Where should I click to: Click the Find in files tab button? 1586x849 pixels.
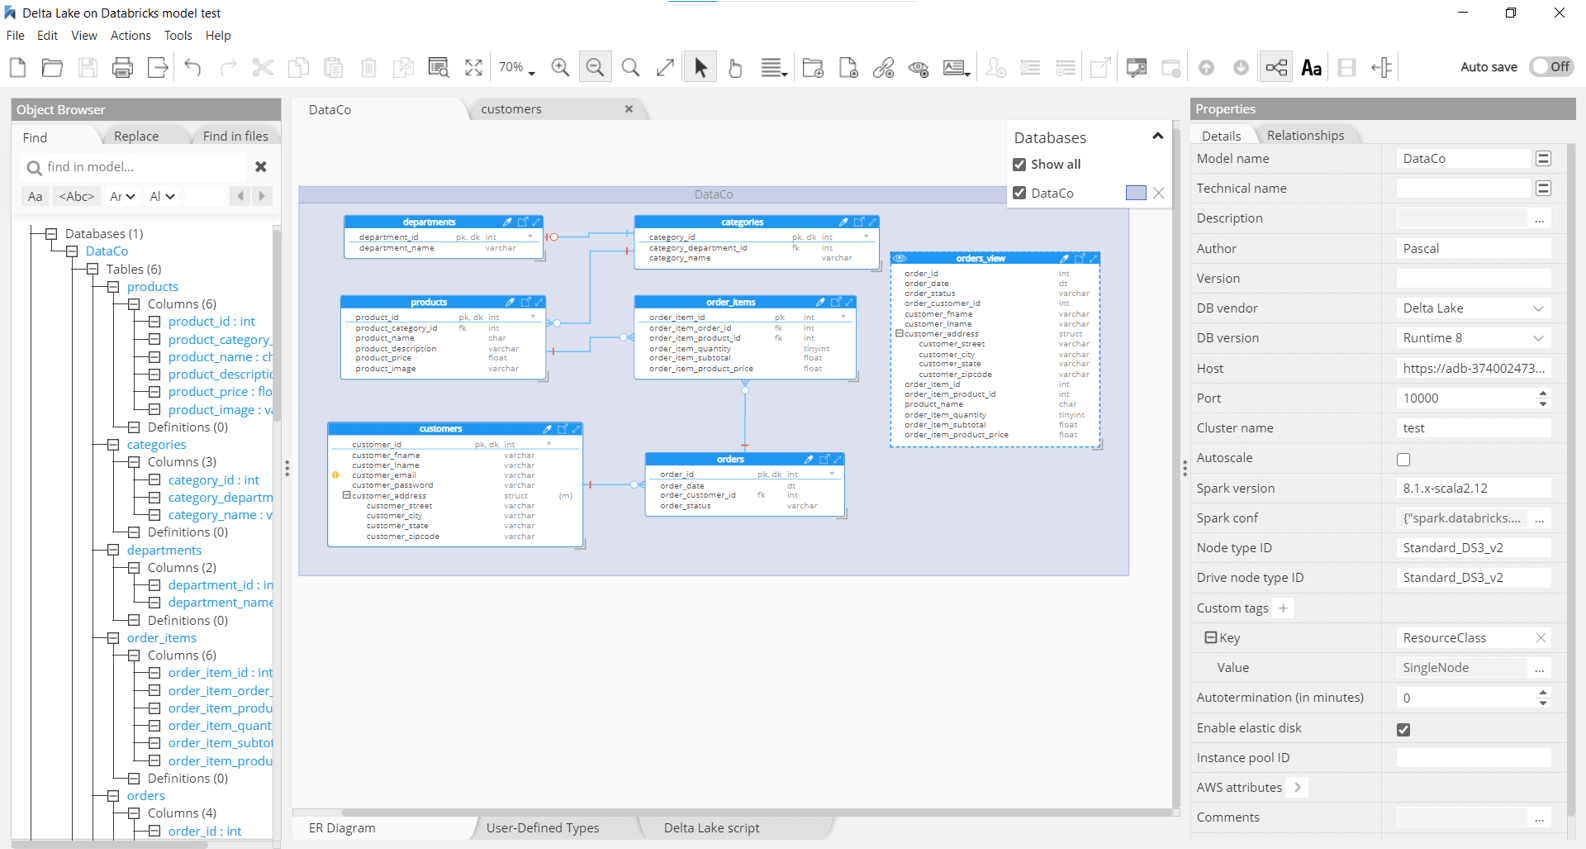coord(235,136)
